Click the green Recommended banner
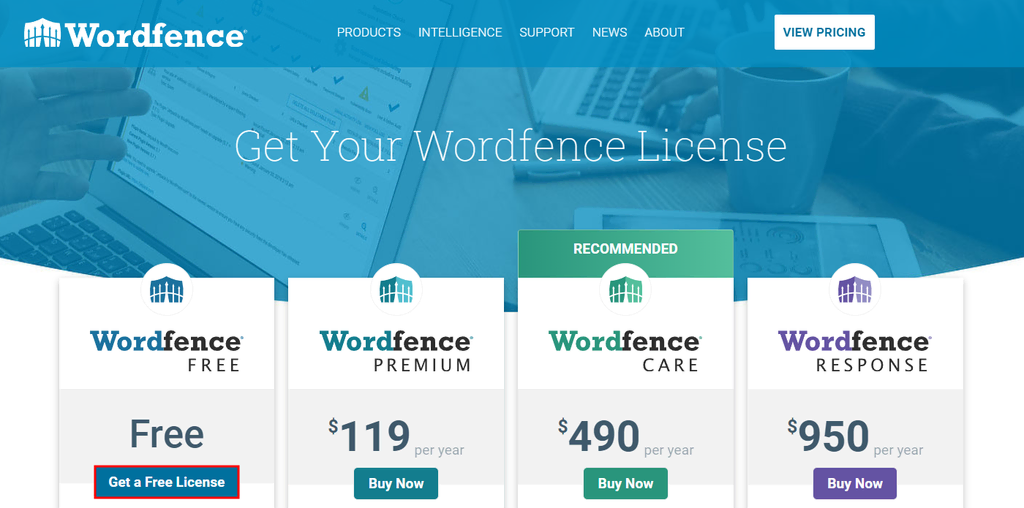 tap(626, 249)
